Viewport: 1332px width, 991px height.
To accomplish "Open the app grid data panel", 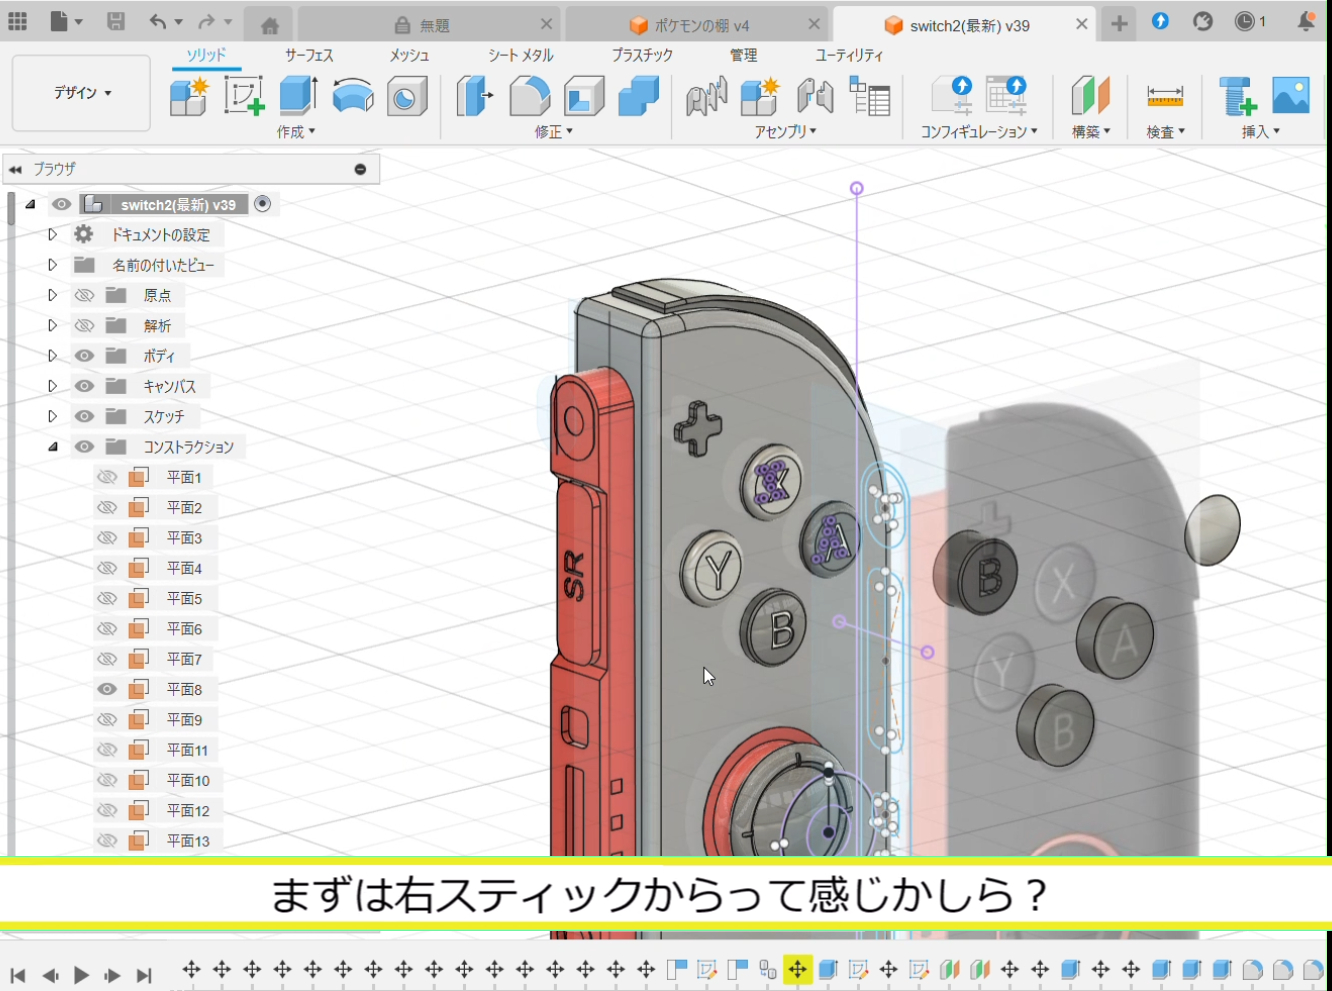I will (x=18, y=21).
